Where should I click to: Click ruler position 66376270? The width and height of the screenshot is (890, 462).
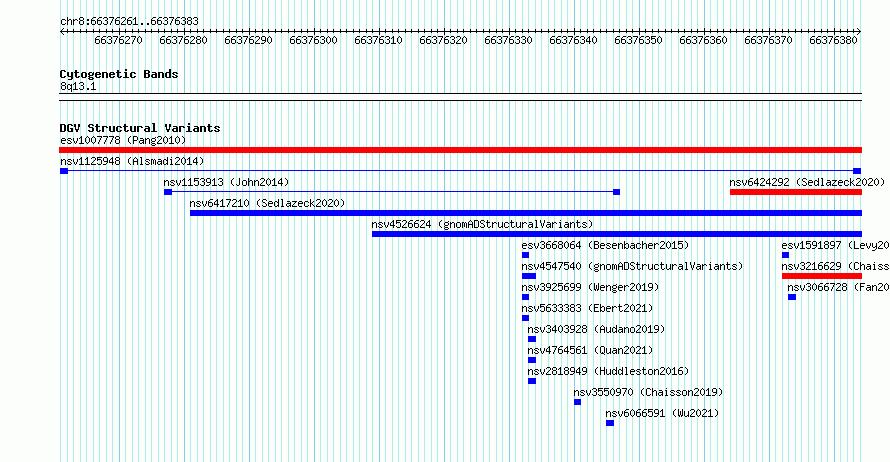[x=119, y=41]
